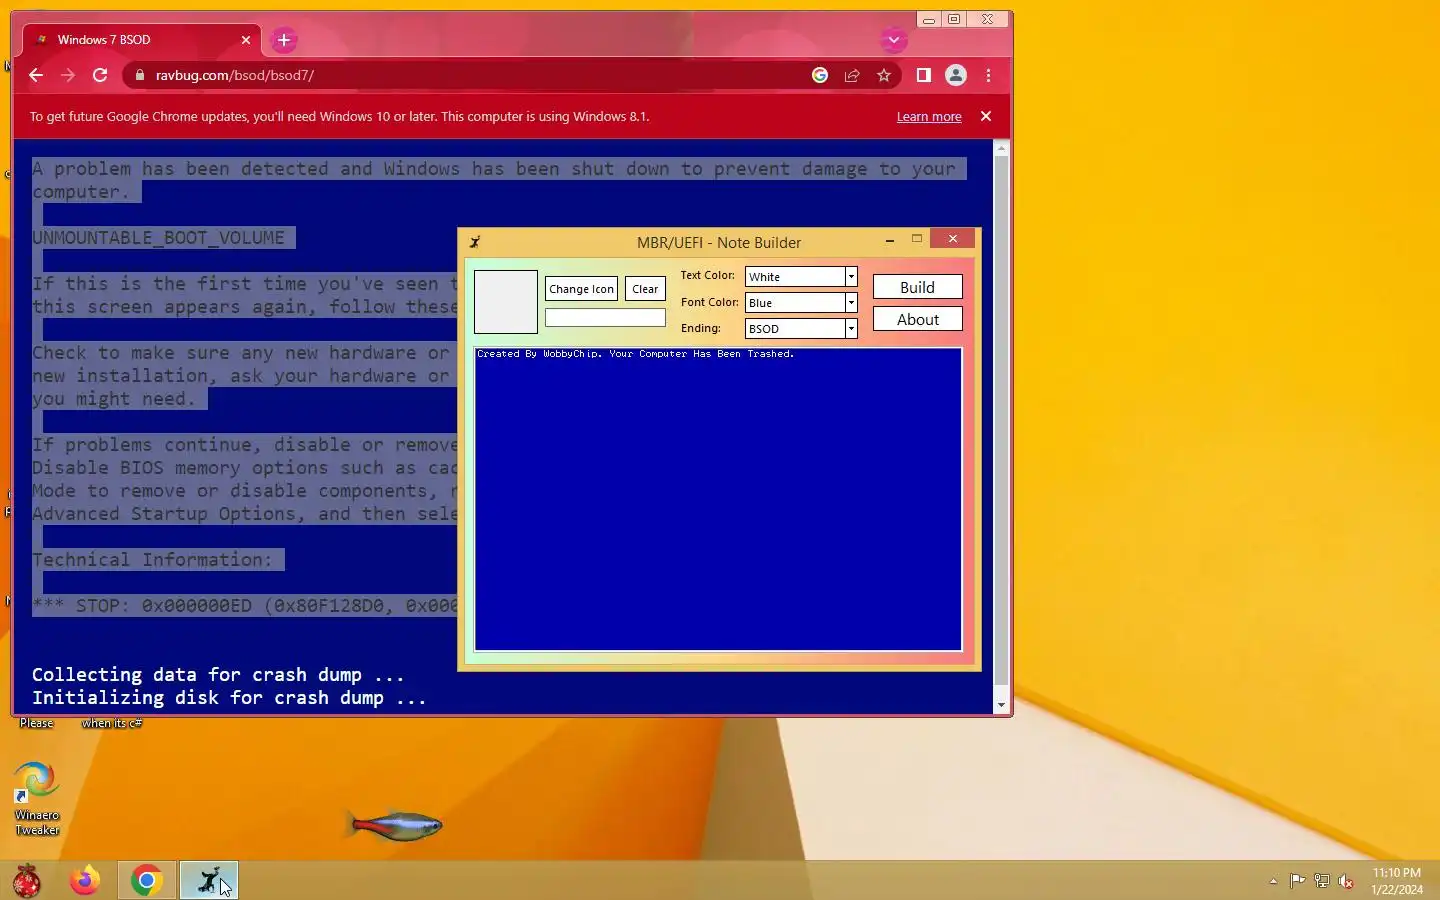Expand the Ending dropdown
This screenshot has width=1440, height=900.
pos(851,329)
